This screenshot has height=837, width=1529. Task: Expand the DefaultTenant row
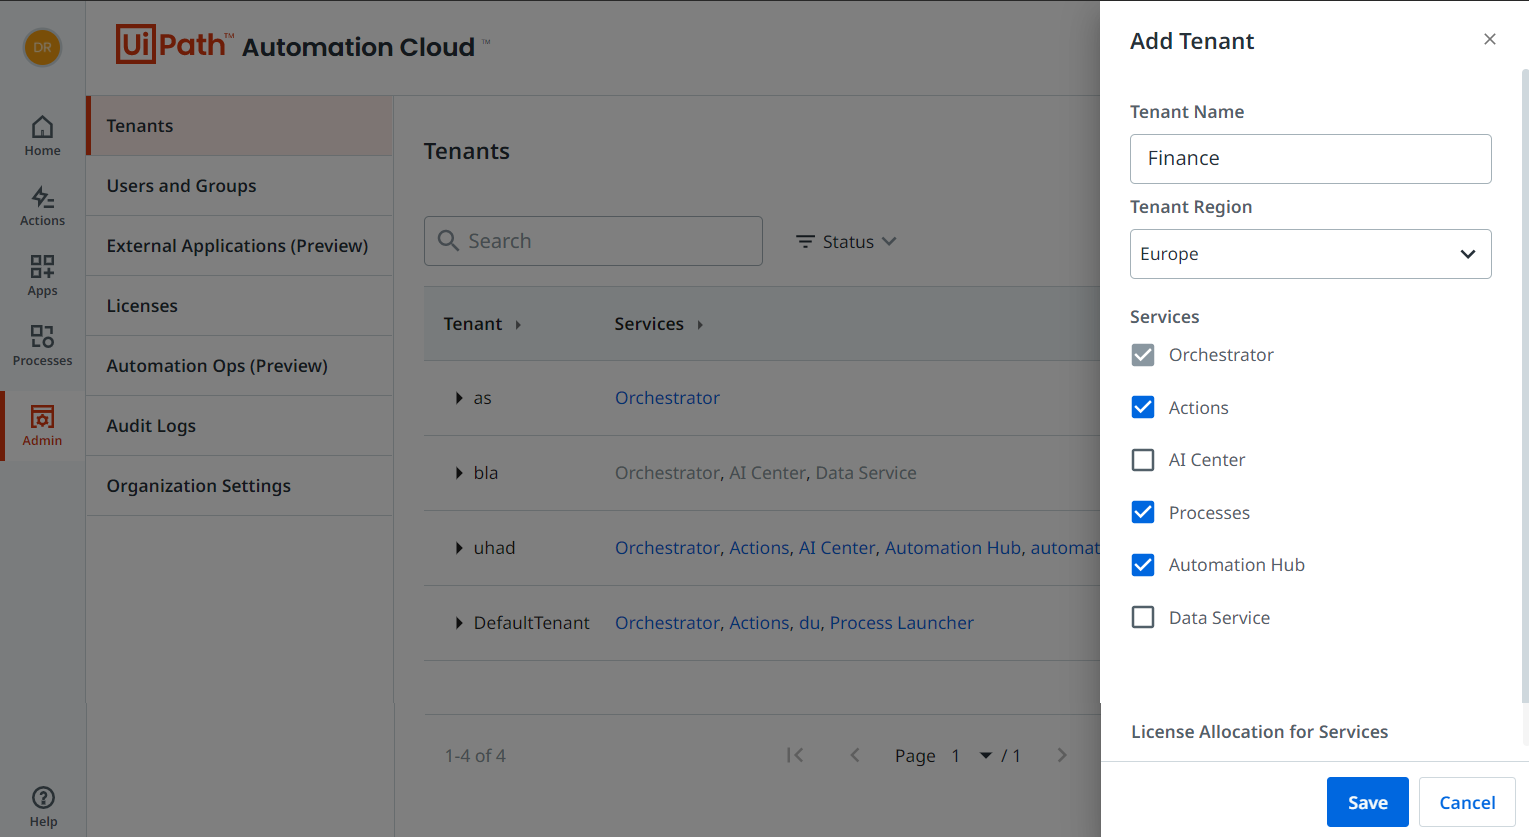click(459, 623)
